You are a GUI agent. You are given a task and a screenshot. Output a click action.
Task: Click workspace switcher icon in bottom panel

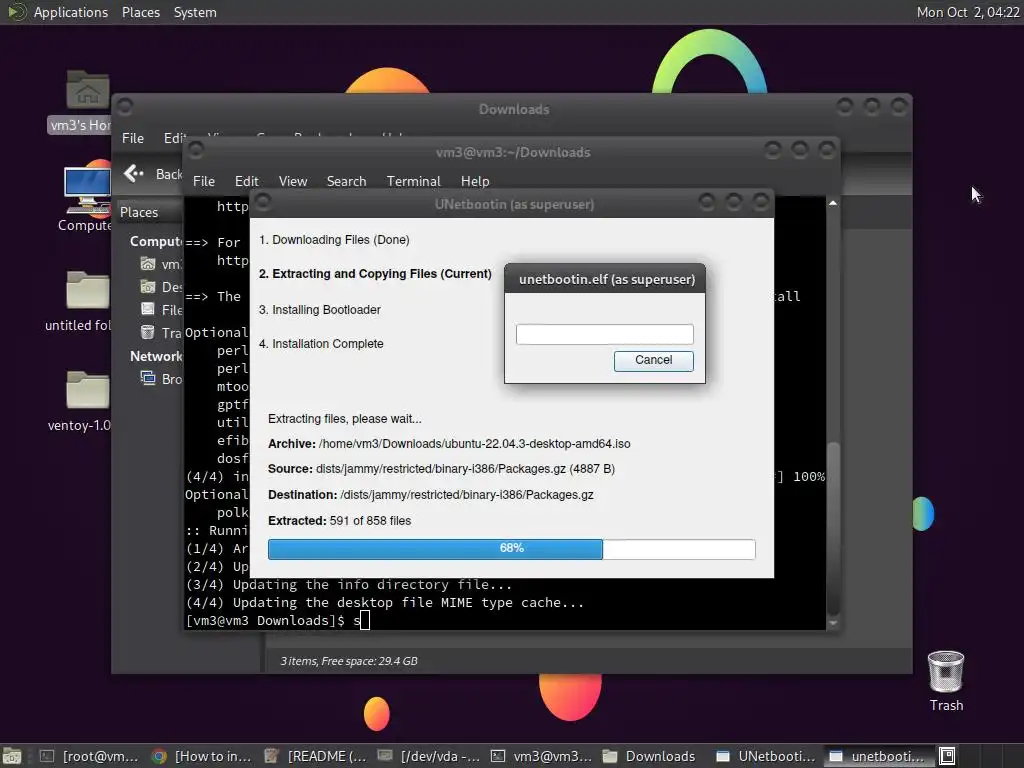[947, 756]
